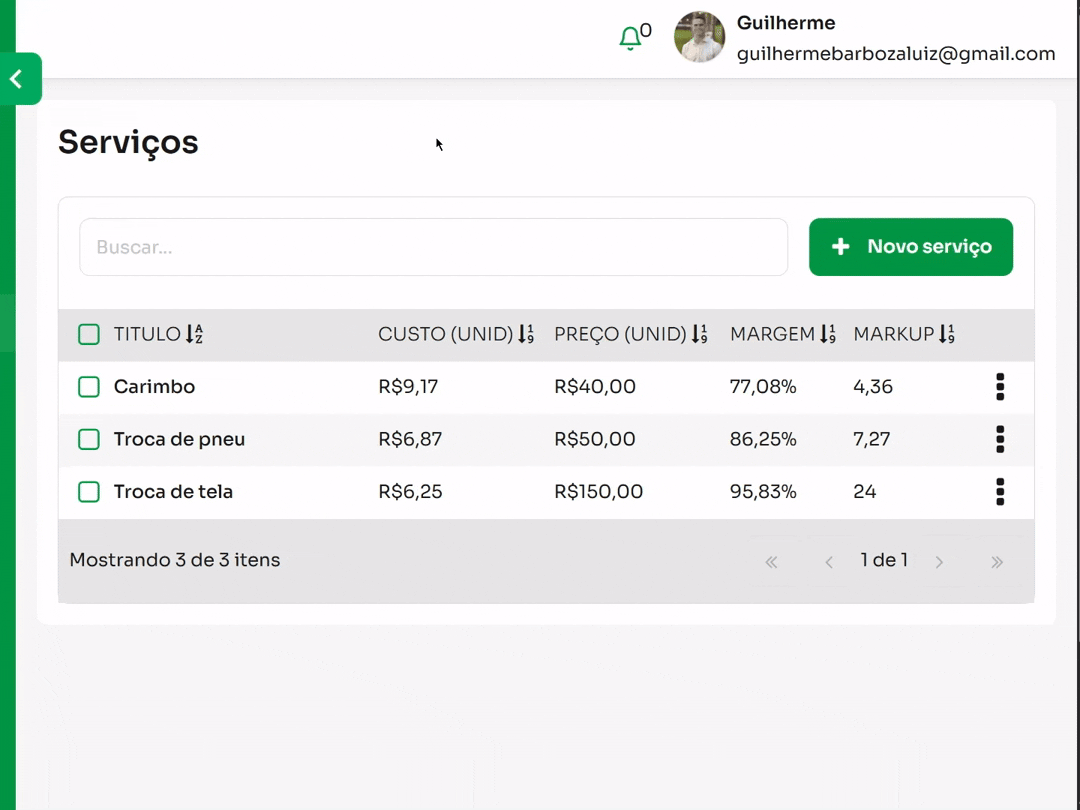
Task: Click the Novo serviço button
Action: 910,247
